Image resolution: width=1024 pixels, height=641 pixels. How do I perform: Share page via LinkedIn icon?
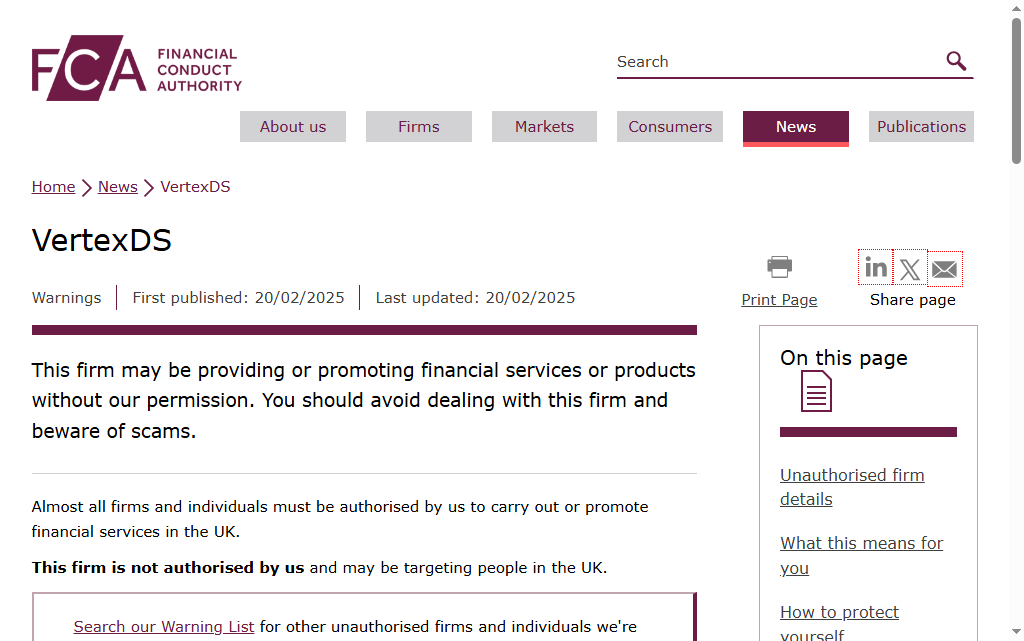[x=875, y=268]
